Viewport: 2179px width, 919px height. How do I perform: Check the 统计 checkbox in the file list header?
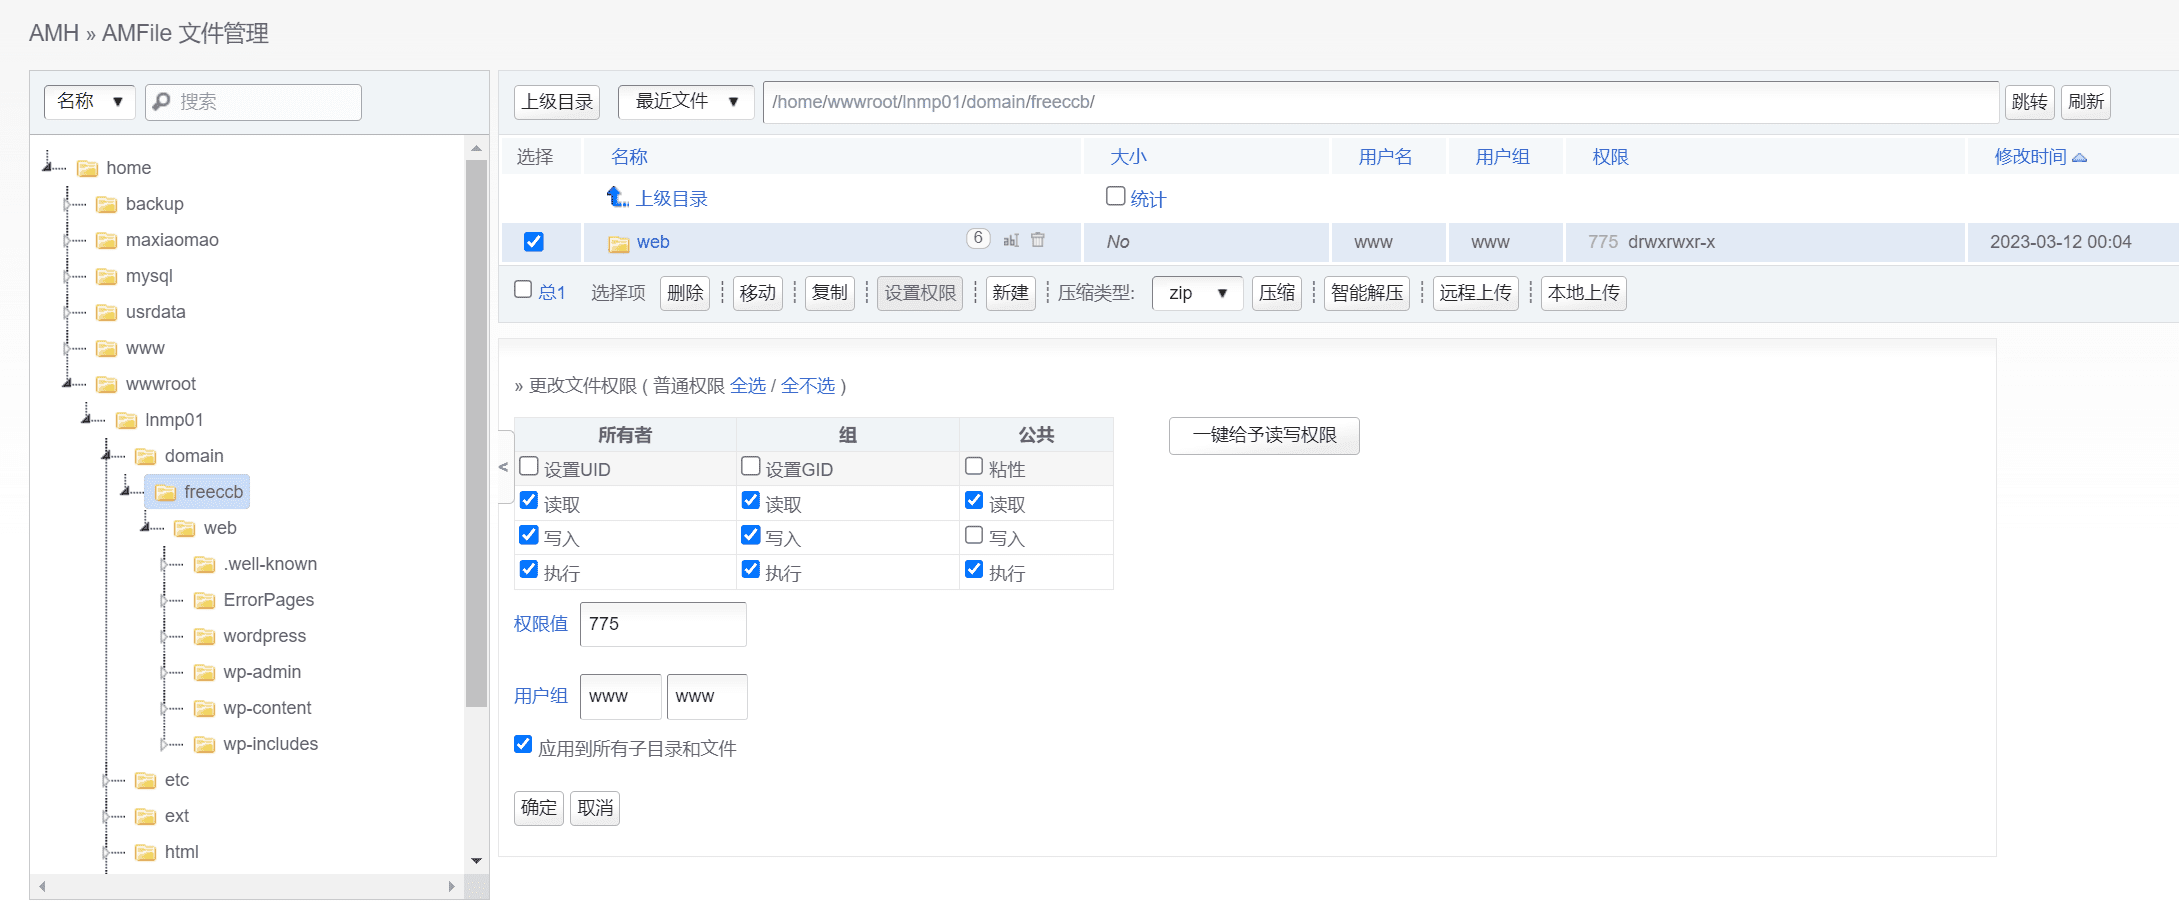point(1115,195)
